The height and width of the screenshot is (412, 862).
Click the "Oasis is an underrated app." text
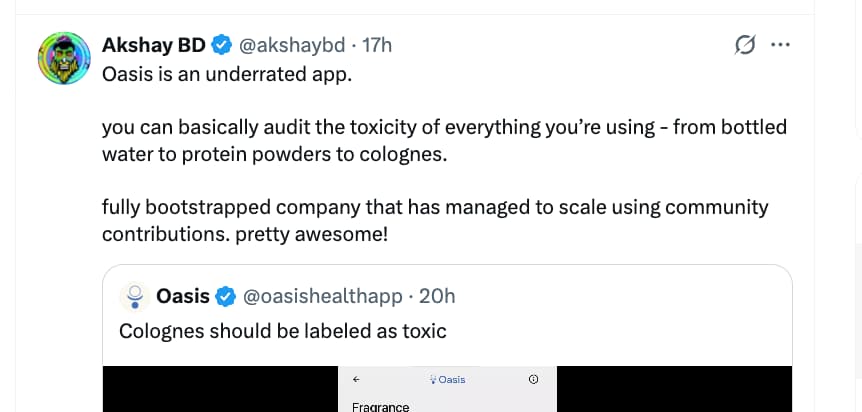[227, 75]
